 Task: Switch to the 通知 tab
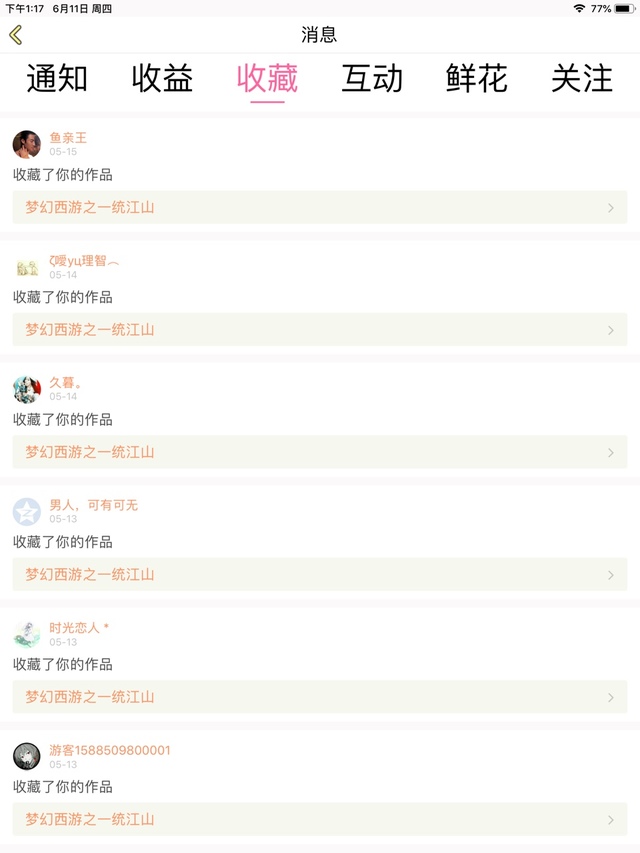pyautogui.click(x=57, y=79)
